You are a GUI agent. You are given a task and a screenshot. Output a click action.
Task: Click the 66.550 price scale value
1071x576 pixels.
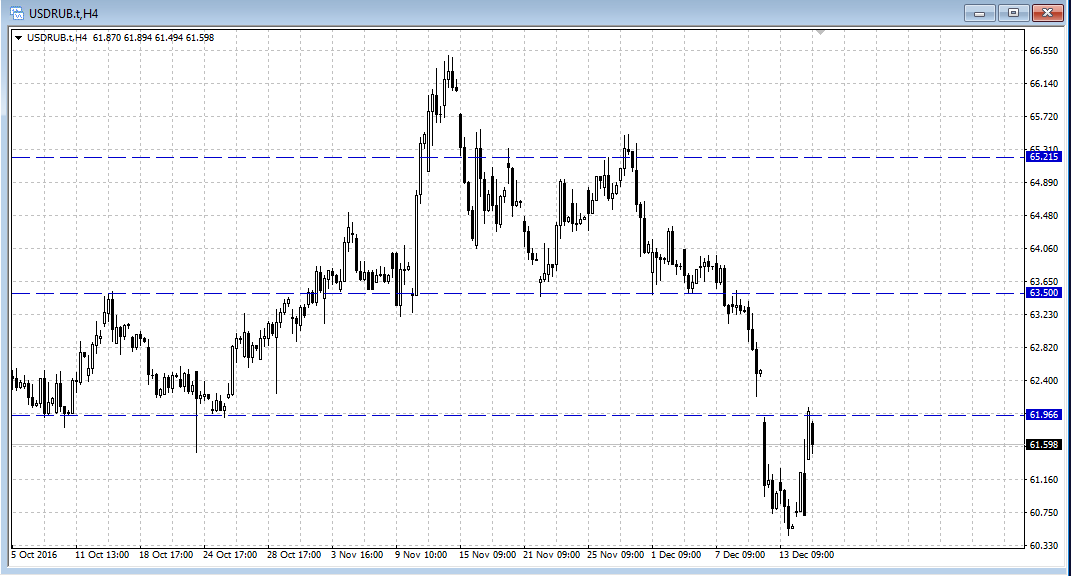[1044, 51]
